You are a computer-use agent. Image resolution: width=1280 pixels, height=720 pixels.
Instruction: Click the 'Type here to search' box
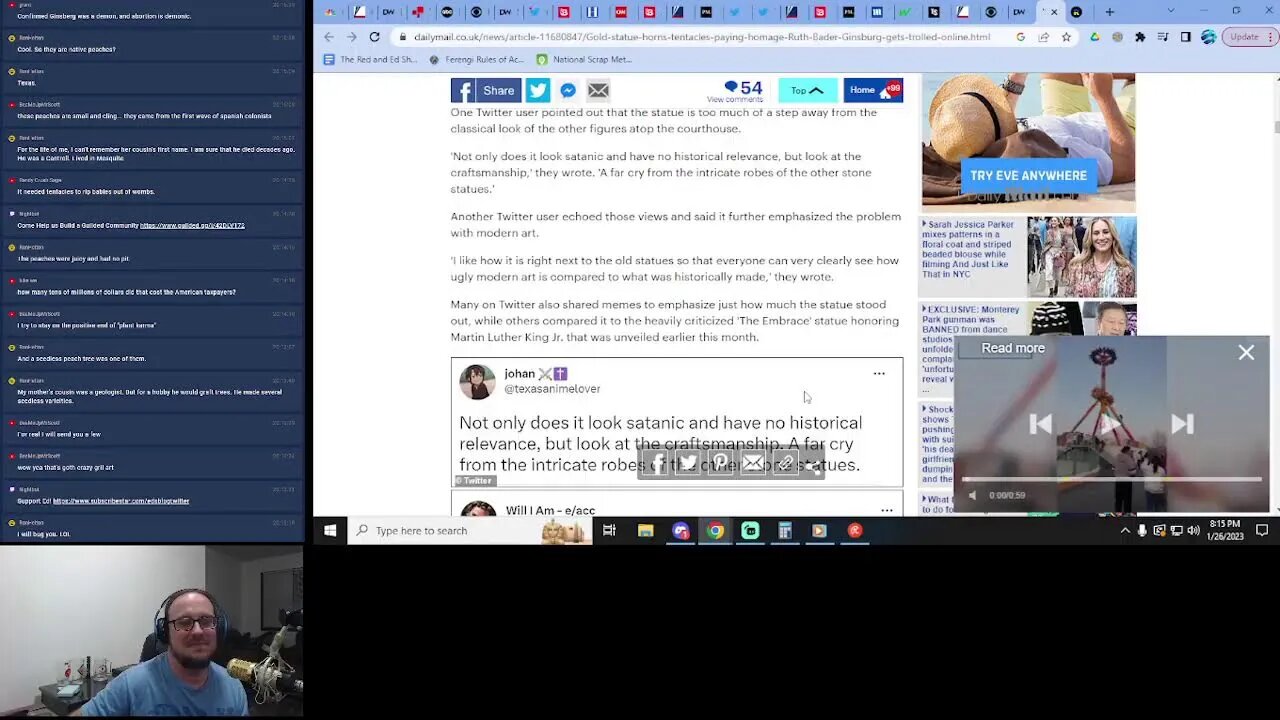click(x=470, y=531)
